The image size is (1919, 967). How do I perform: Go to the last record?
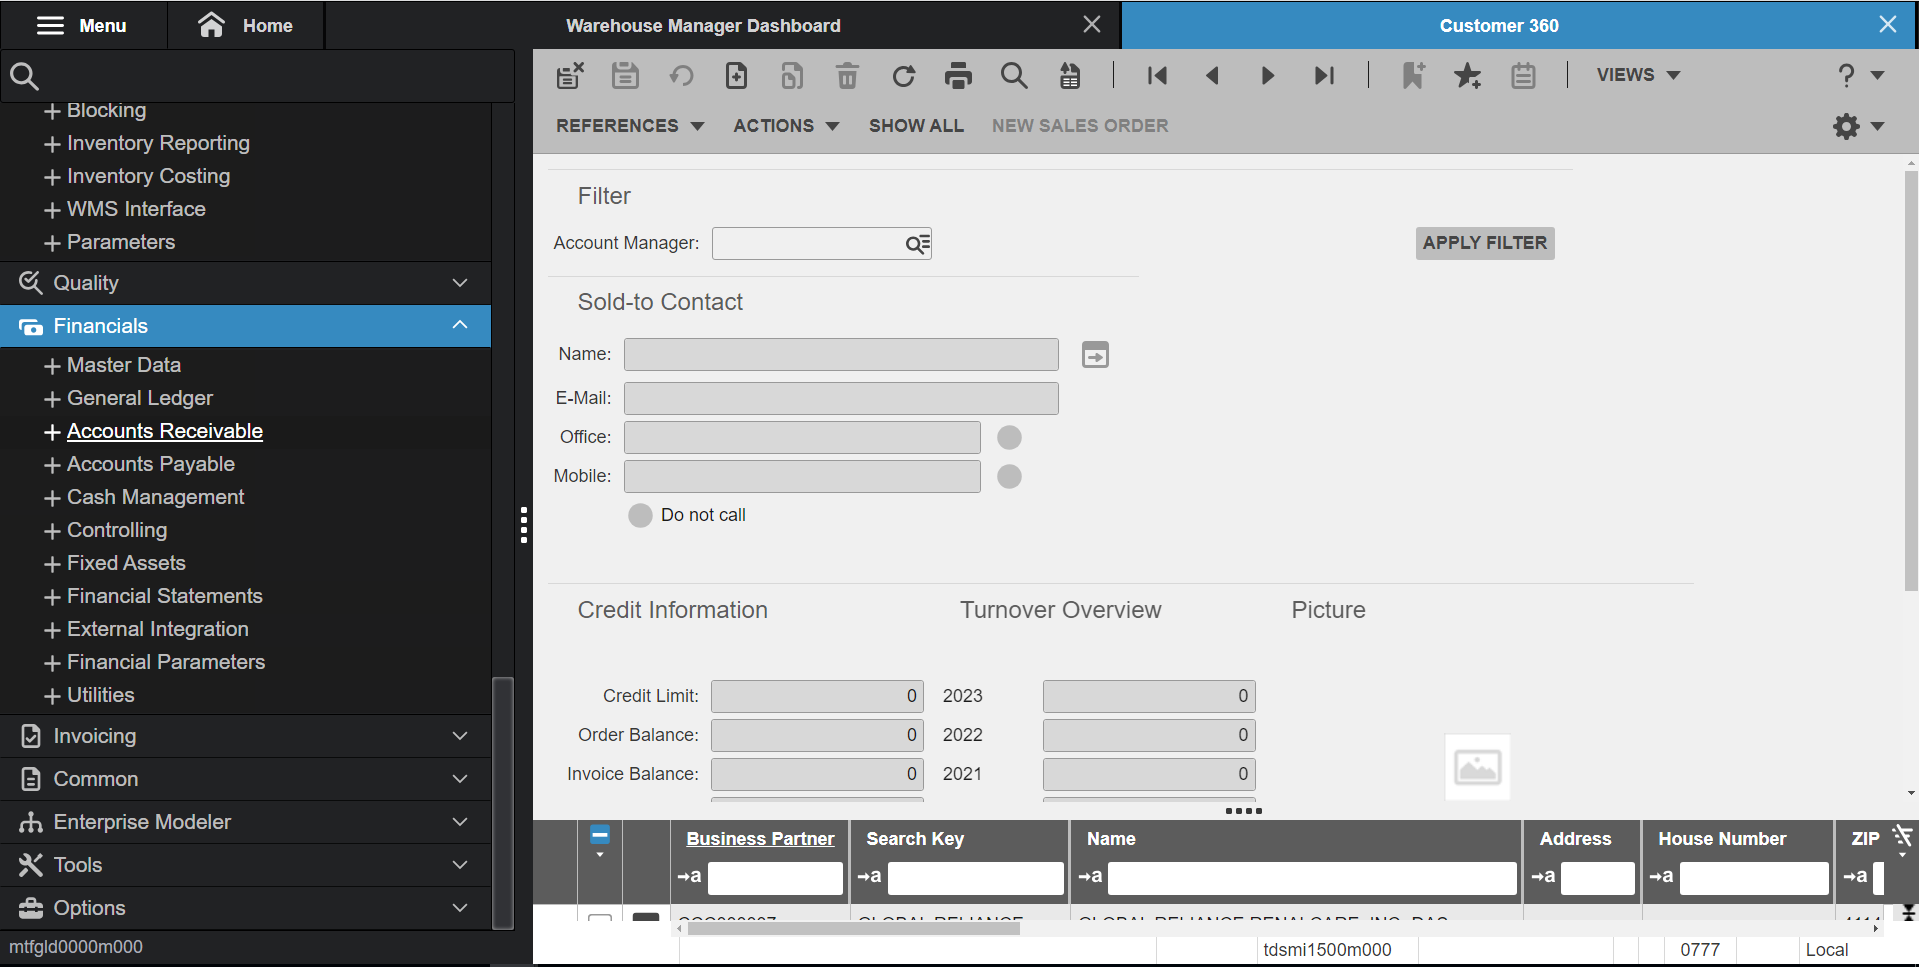pyautogui.click(x=1324, y=75)
